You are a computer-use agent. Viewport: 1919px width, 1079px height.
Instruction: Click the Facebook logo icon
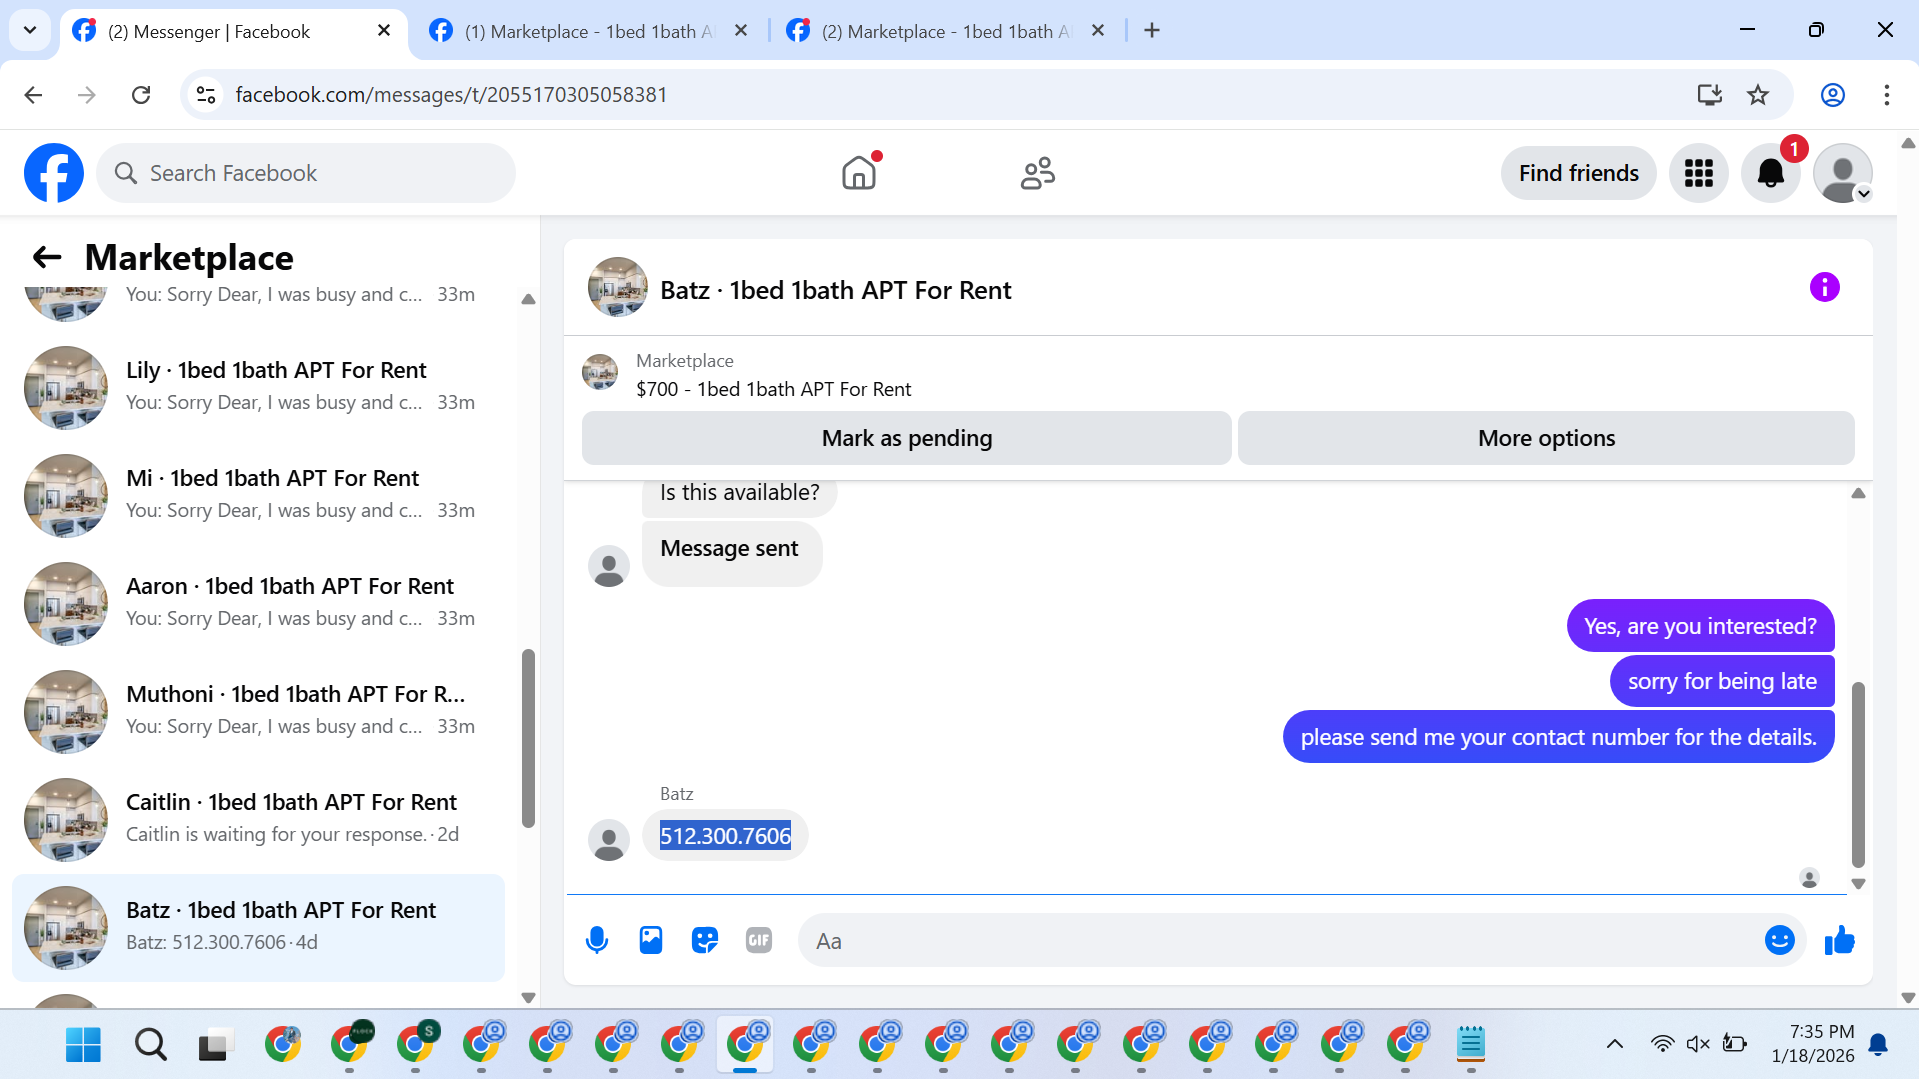[x=54, y=173]
